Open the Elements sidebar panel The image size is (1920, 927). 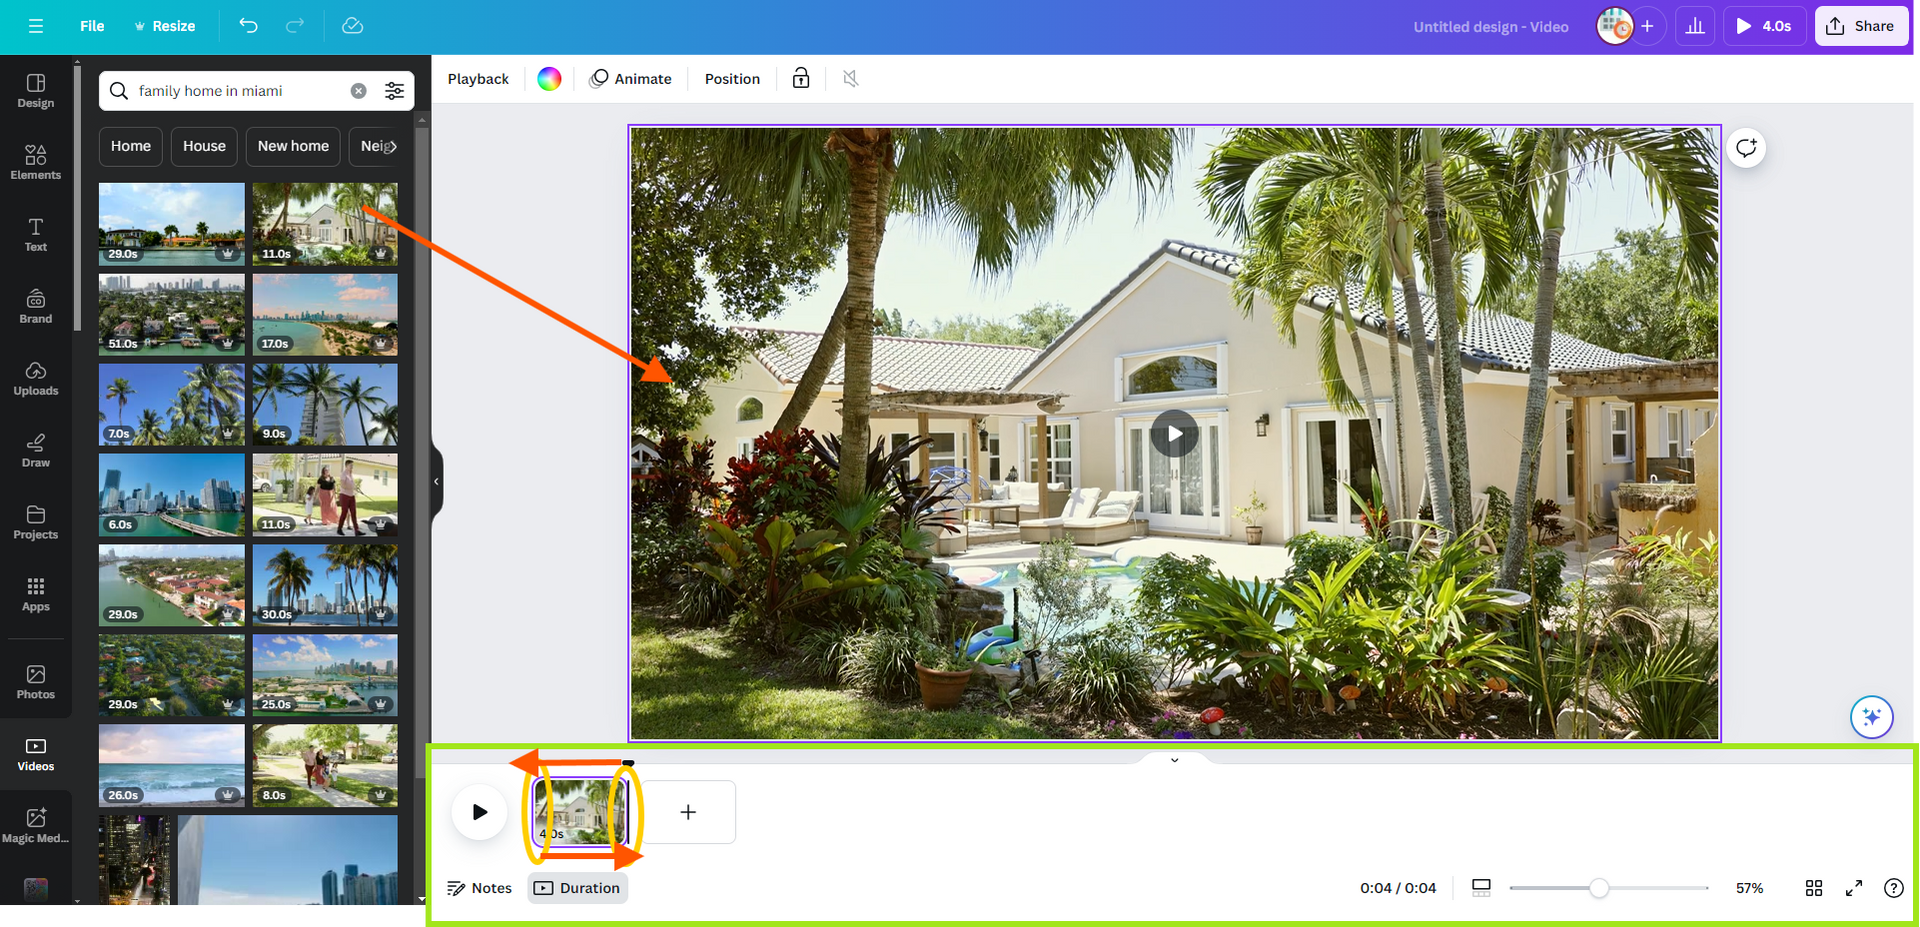tap(36, 162)
